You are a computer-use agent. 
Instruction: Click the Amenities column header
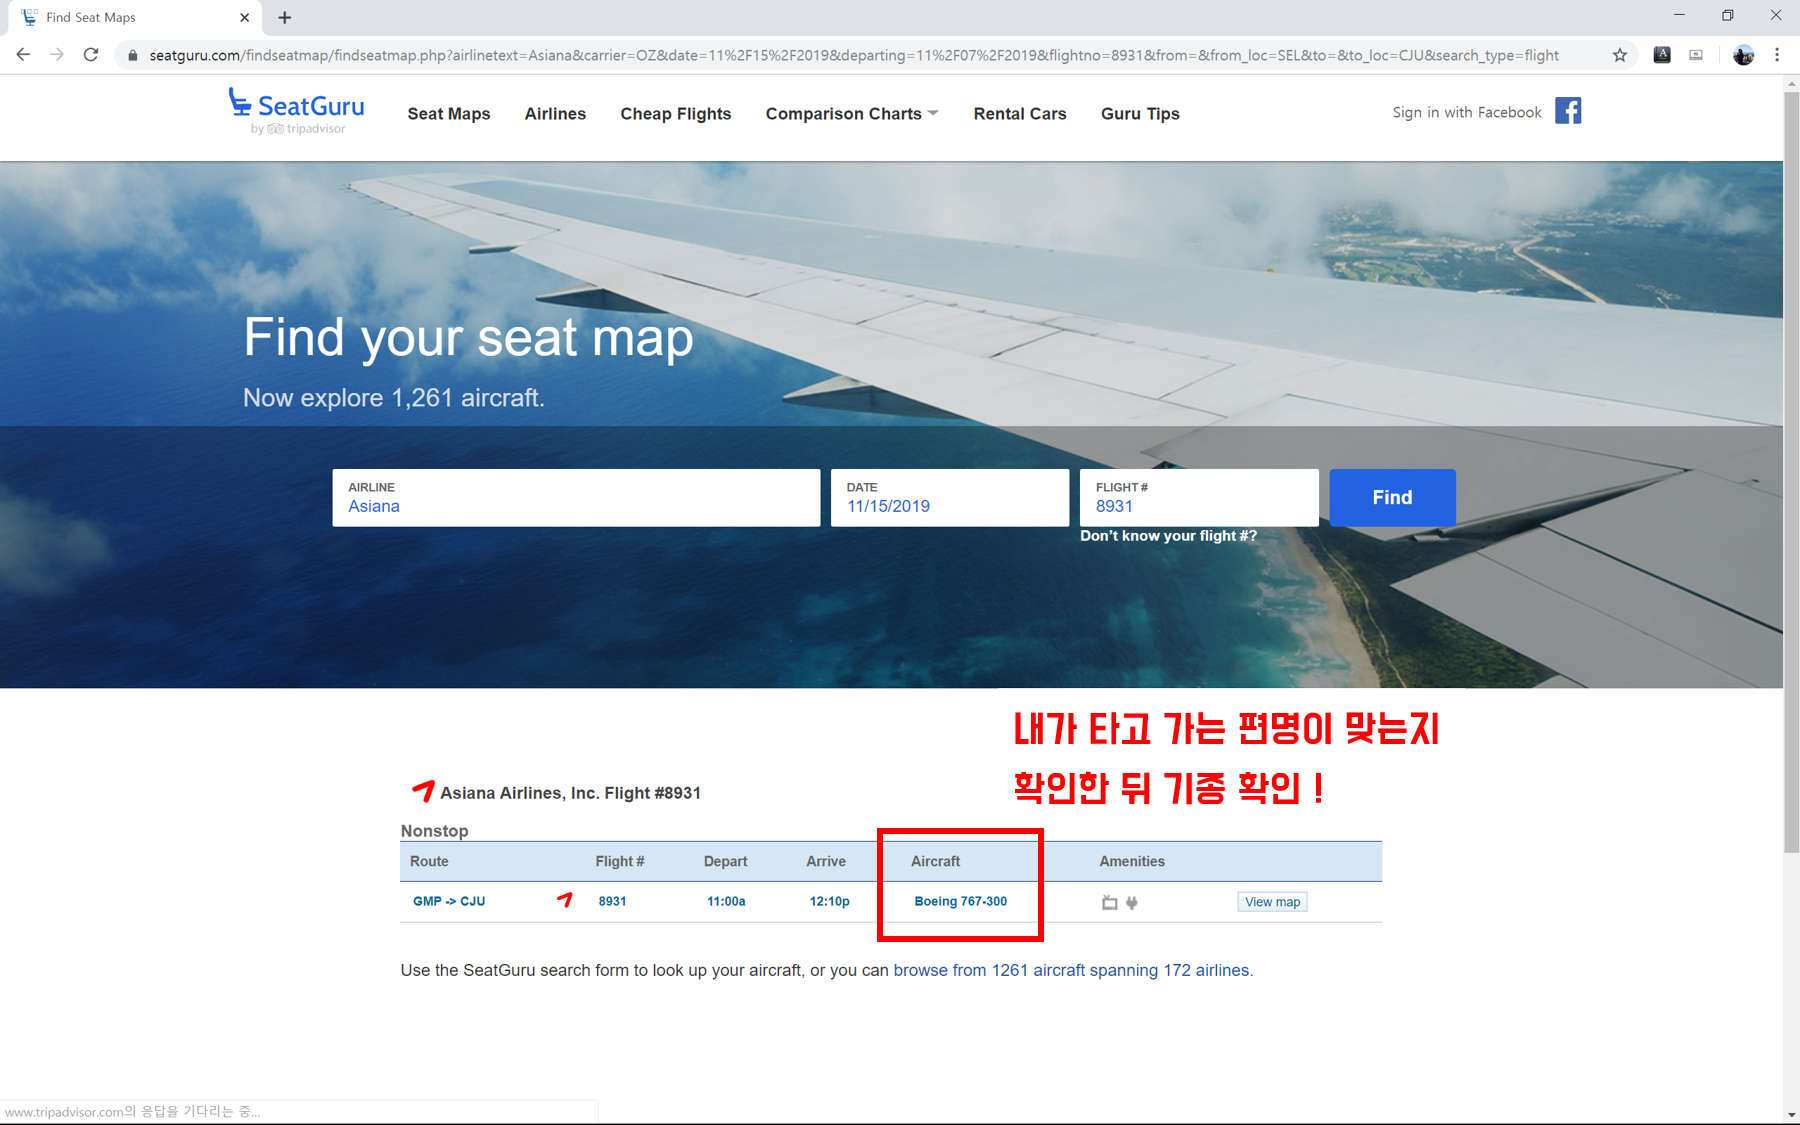tap(1132, 861)
